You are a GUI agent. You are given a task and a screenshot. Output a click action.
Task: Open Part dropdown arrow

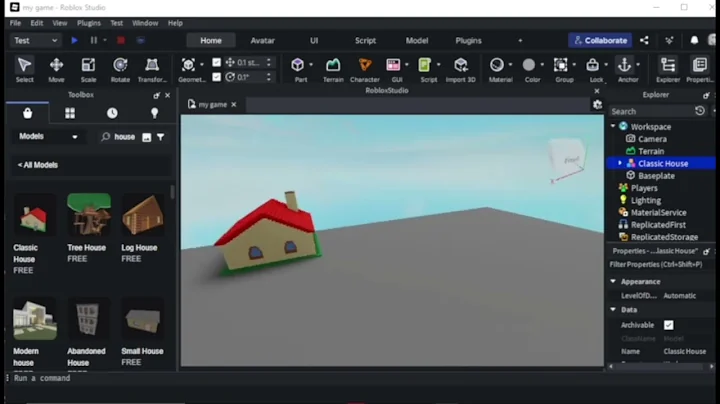point(311,65)
